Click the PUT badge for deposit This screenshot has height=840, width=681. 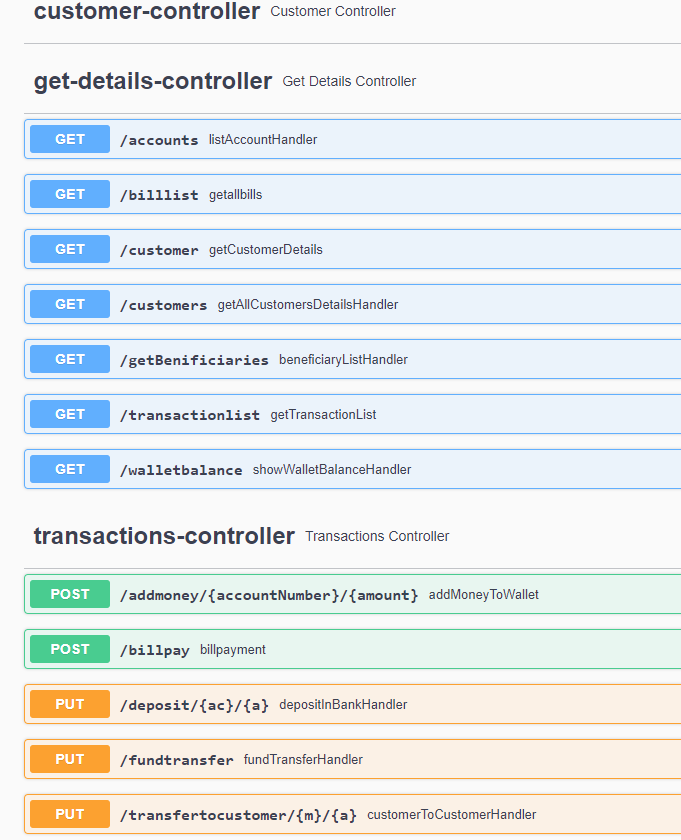click(x=70, y=704)
